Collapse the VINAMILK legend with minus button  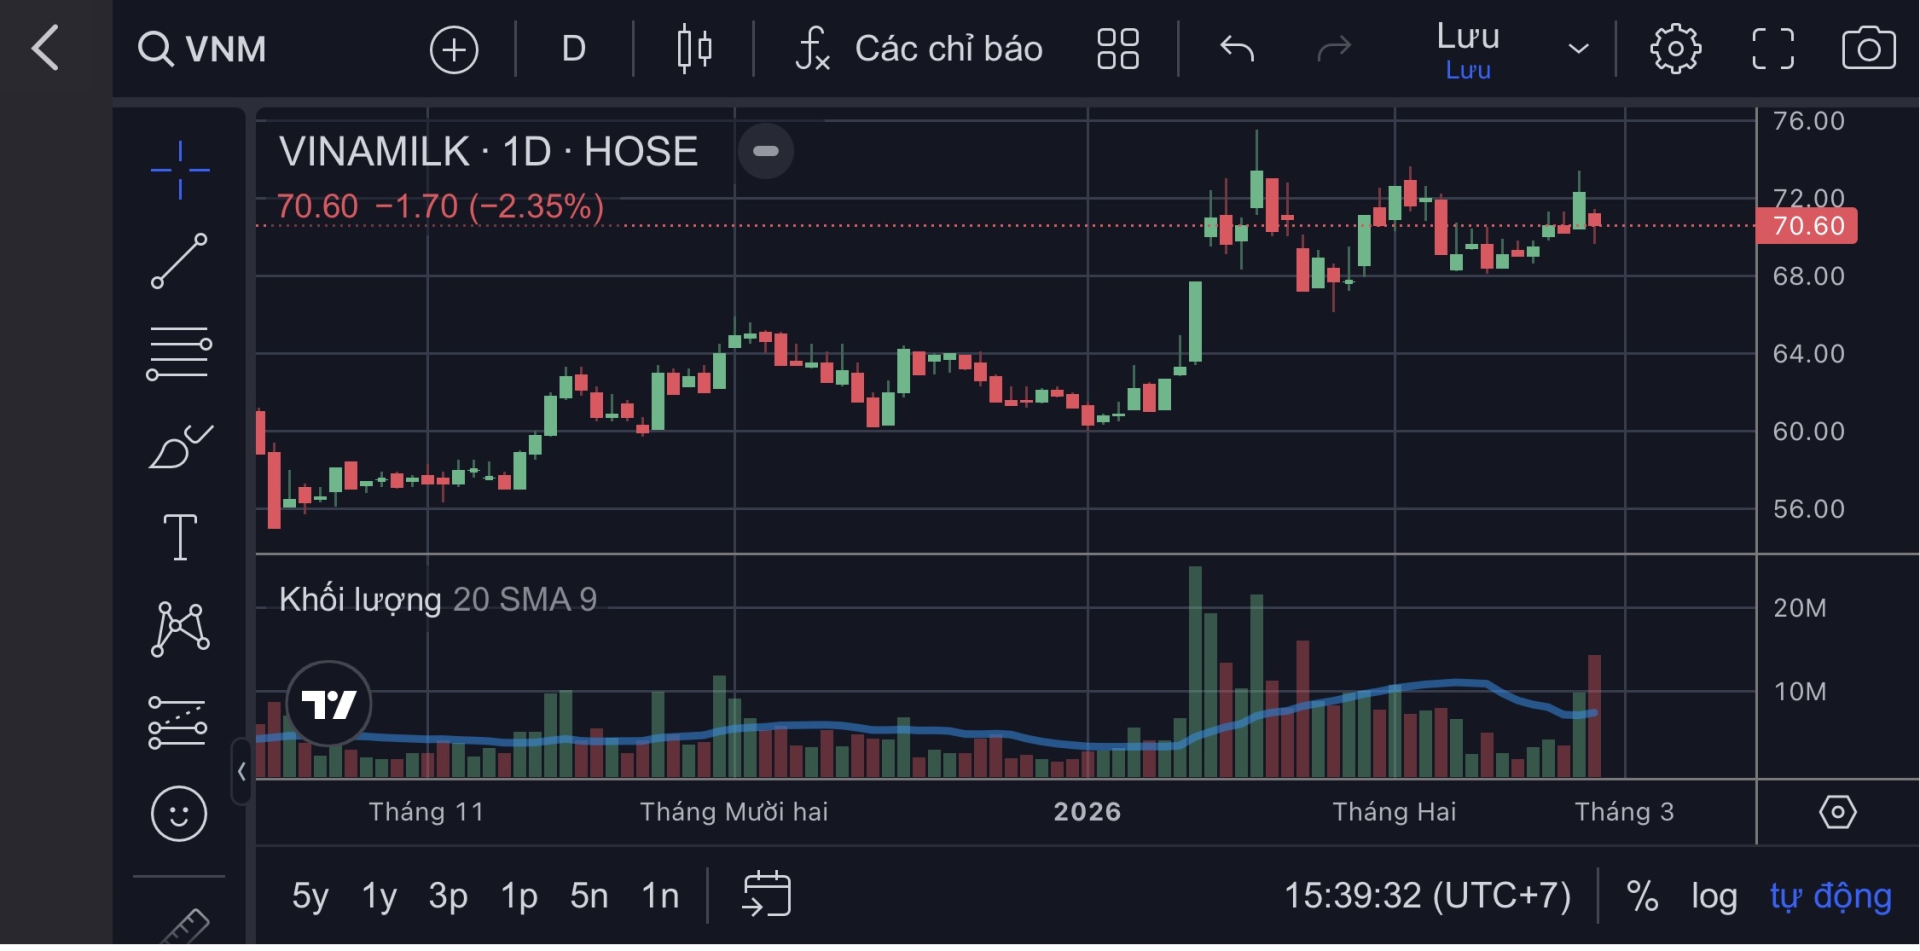pos(766,151)
